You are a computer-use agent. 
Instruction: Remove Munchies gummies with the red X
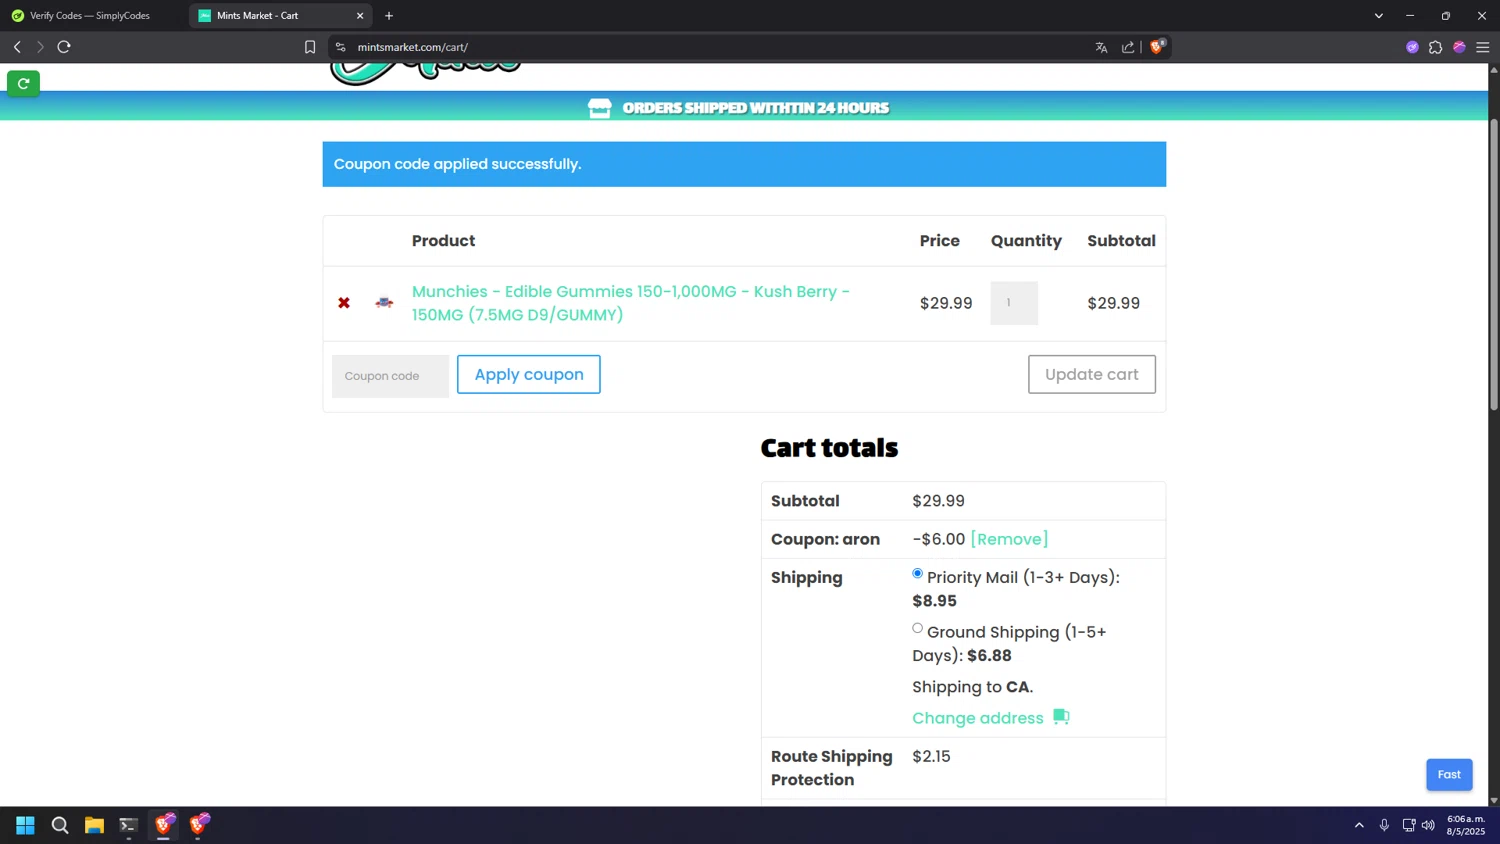point(344,303)
